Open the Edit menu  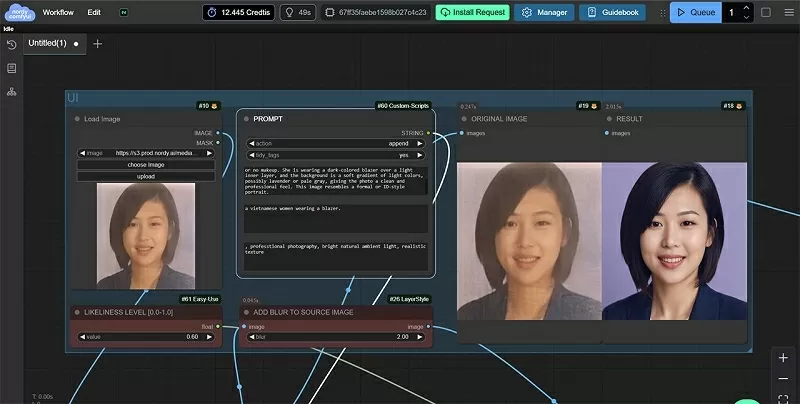click(x=94, y=12)
